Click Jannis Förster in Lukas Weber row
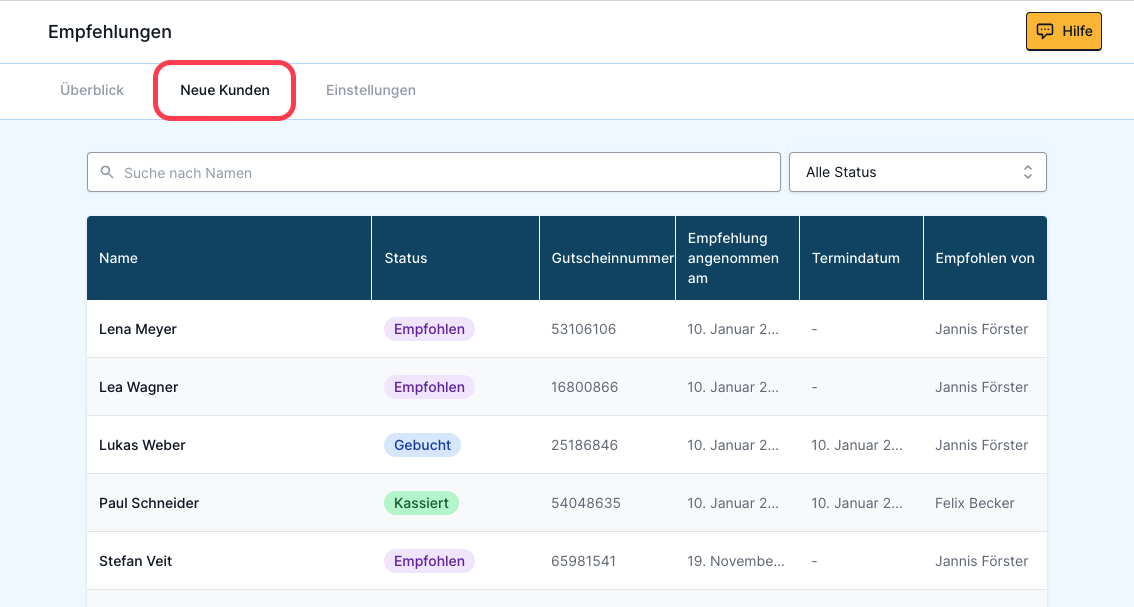Screen dimensions: 1134x607 coord(981,445)
